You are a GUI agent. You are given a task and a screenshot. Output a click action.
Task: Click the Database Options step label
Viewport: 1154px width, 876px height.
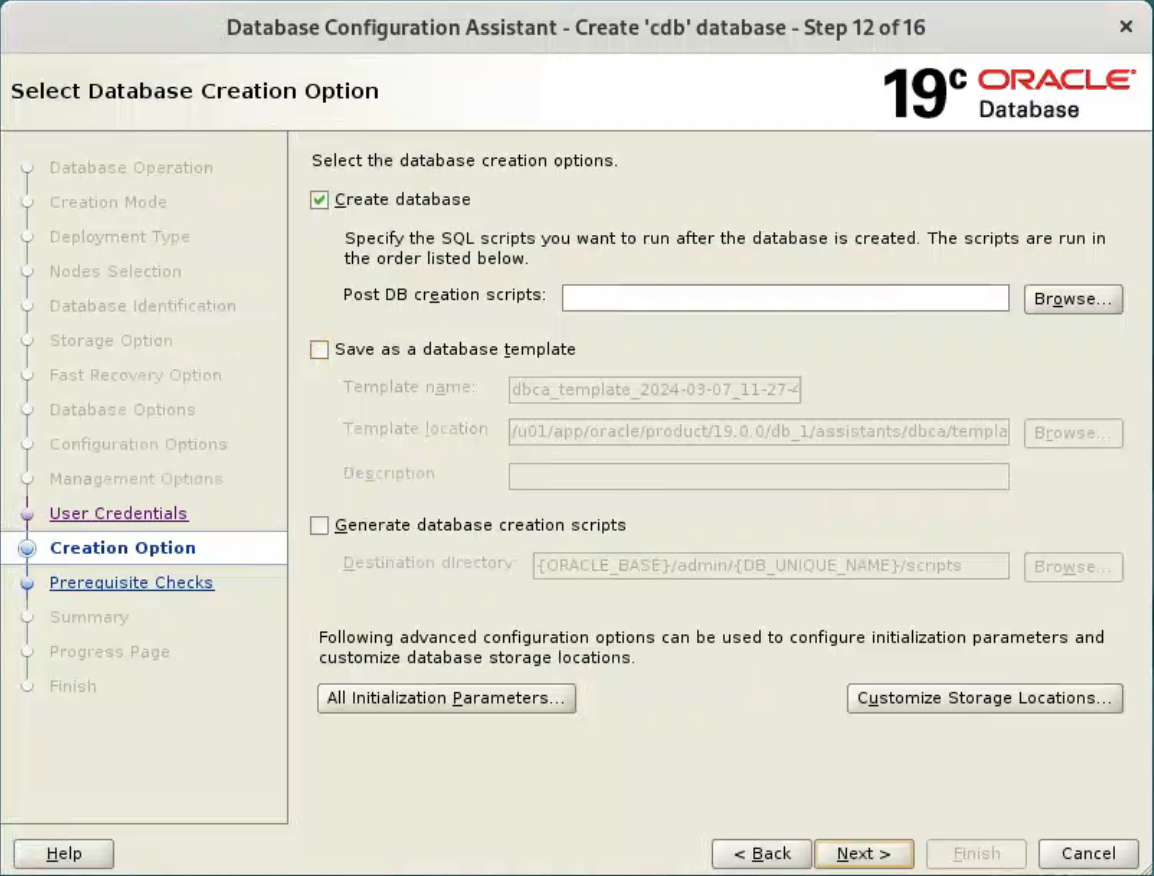[122, 409]
